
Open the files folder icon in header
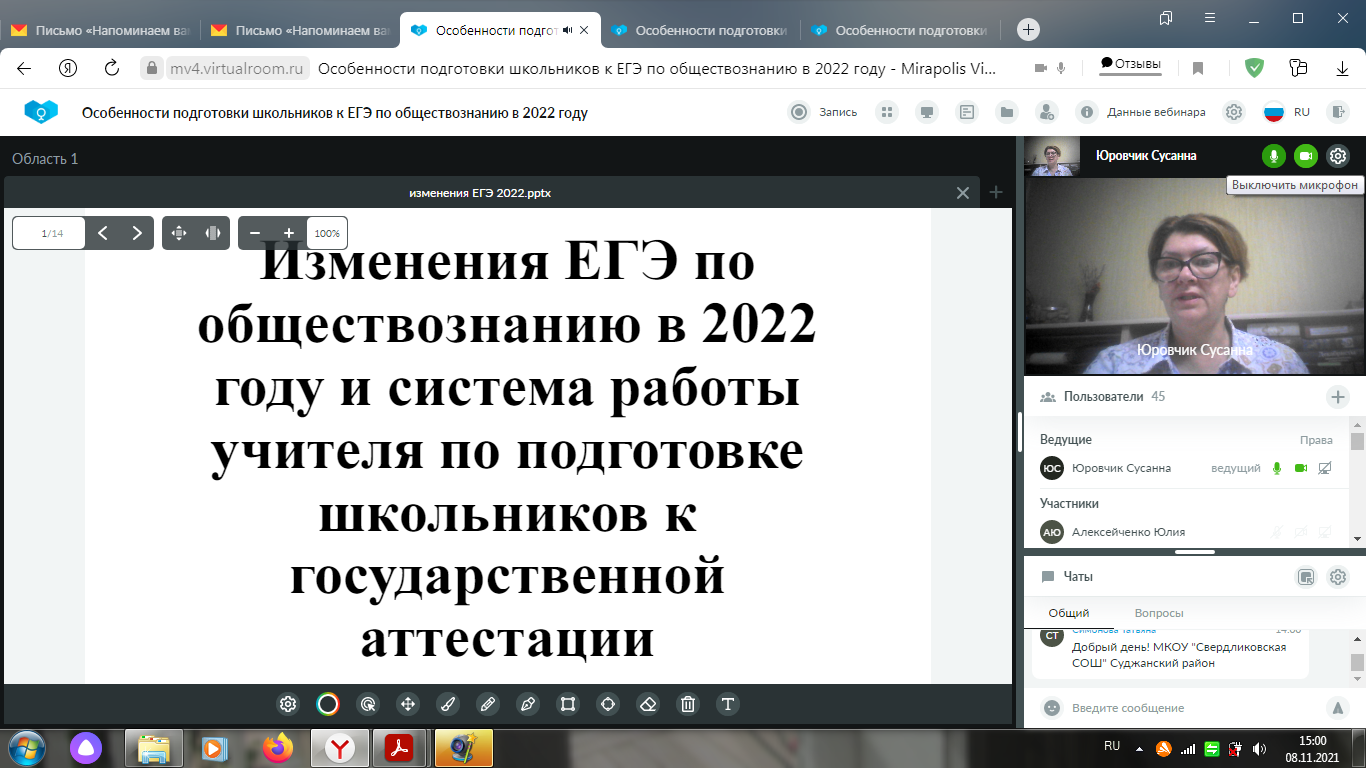pyautogui.click(x=1007, y=112)
